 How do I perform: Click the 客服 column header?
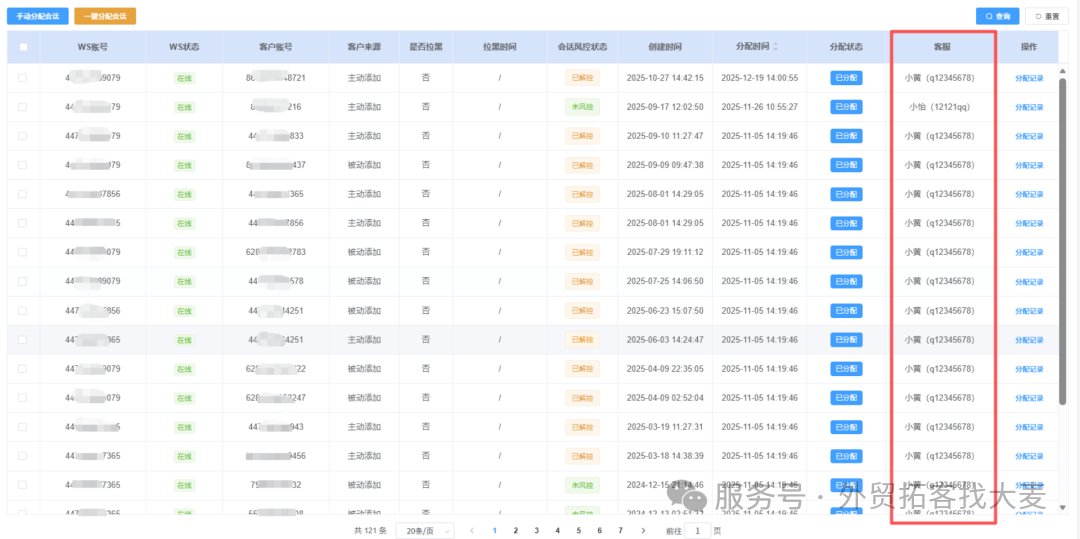[942, 47]
